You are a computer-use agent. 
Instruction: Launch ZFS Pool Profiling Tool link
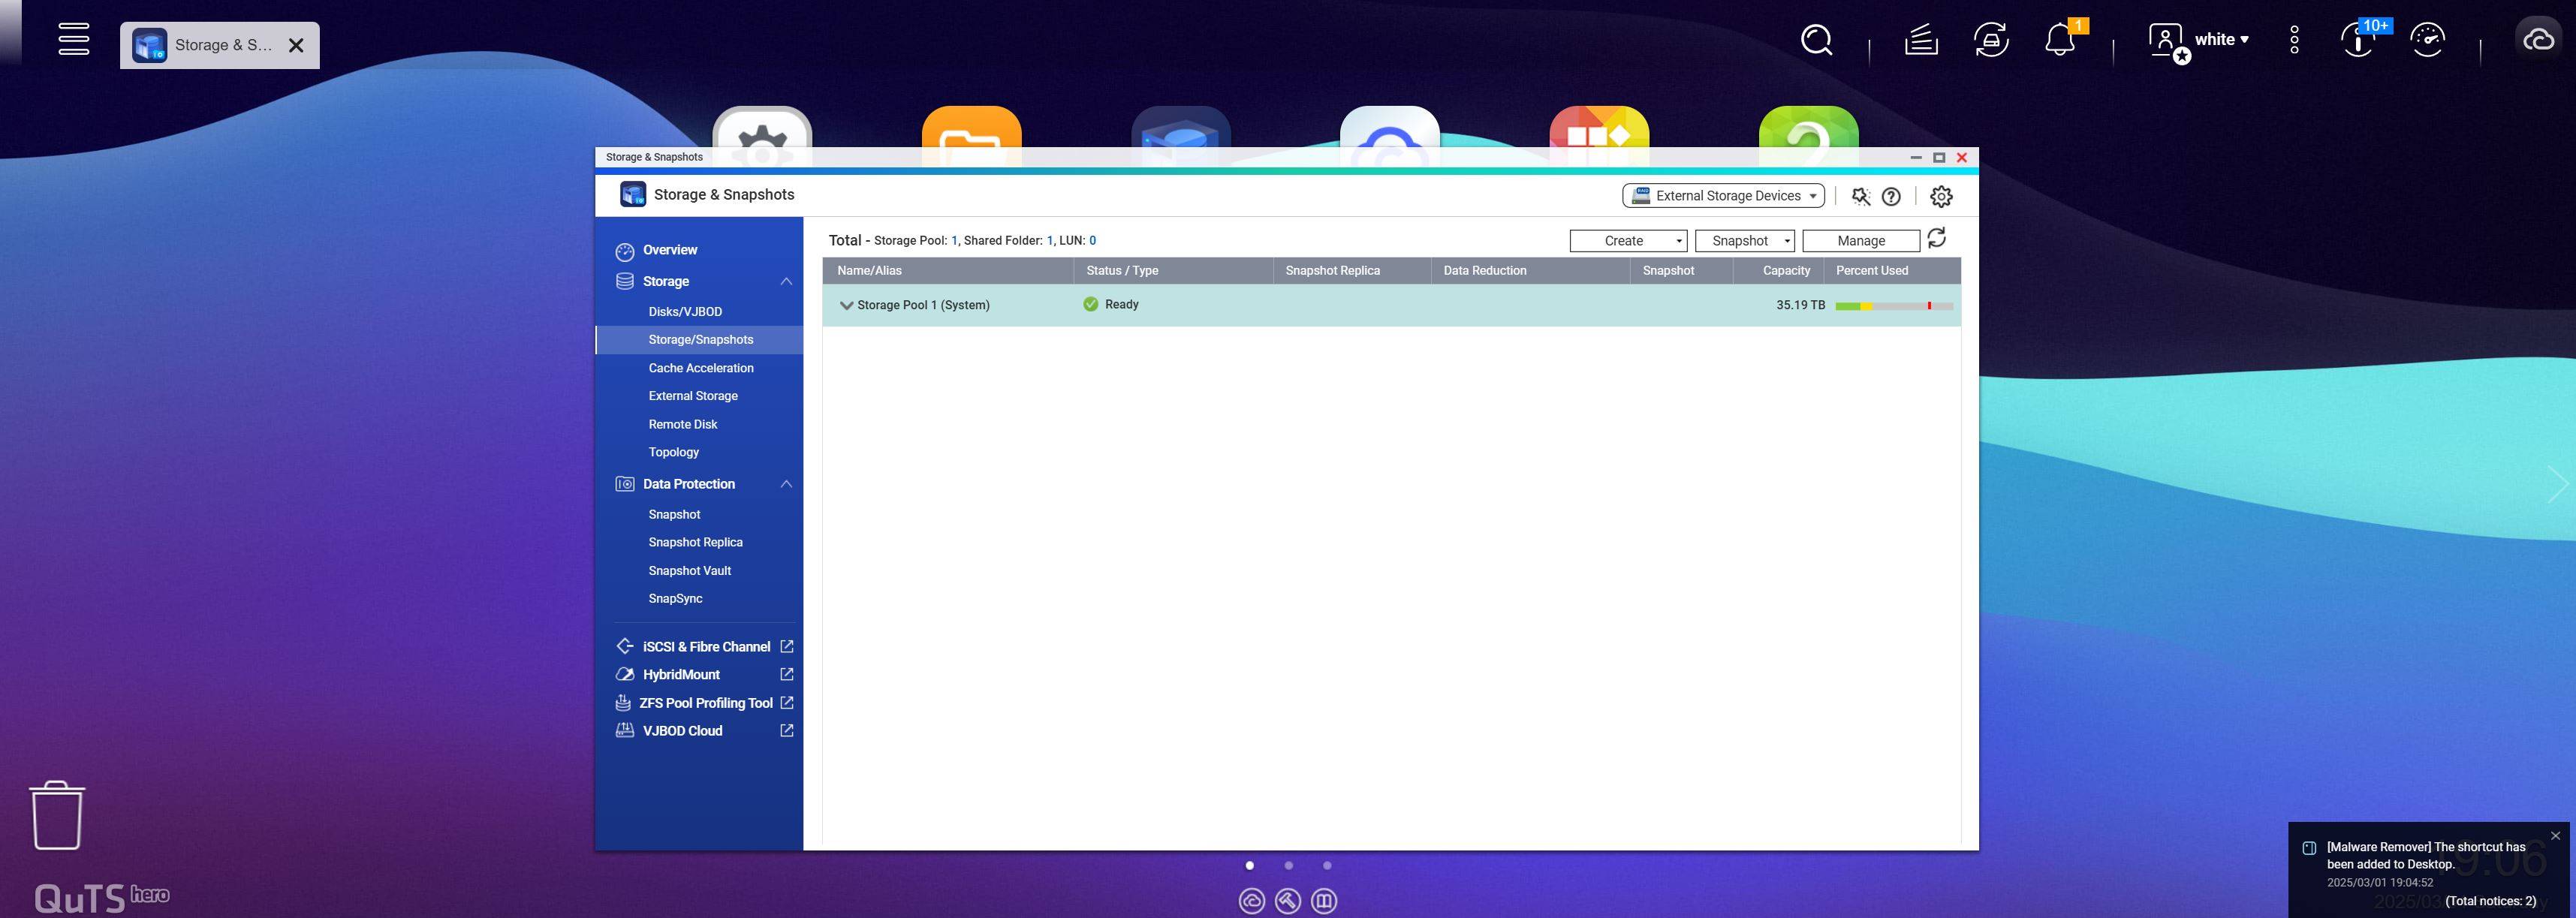pos(704,703)
